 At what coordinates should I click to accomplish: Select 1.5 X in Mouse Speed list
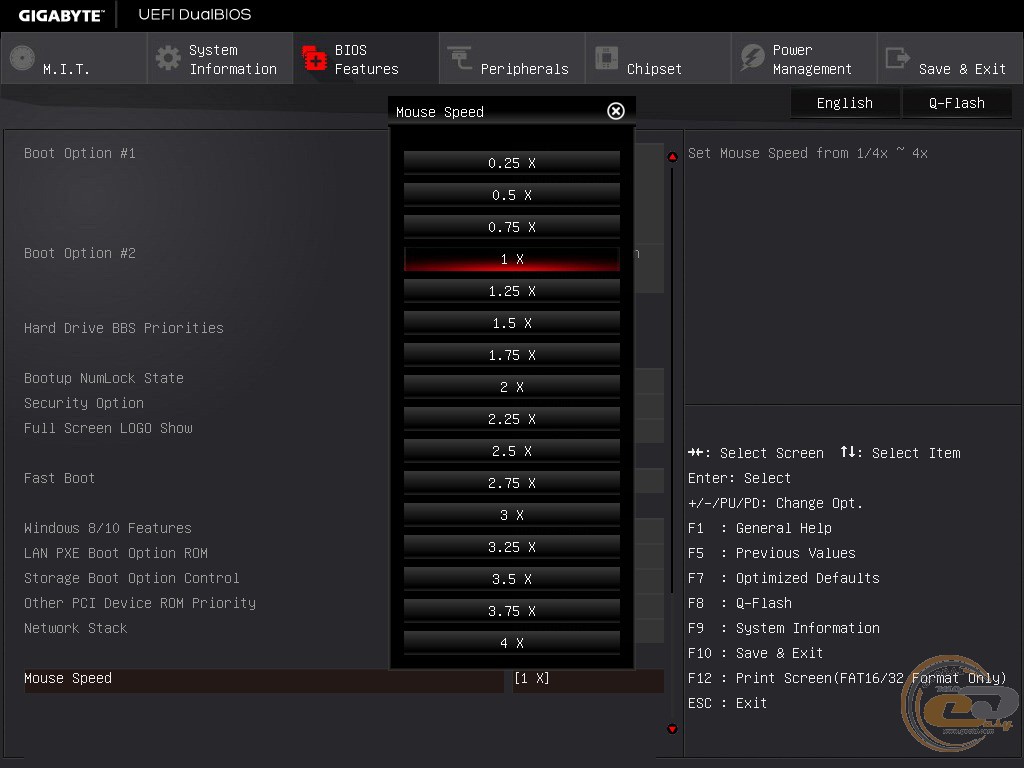point(511,323)
